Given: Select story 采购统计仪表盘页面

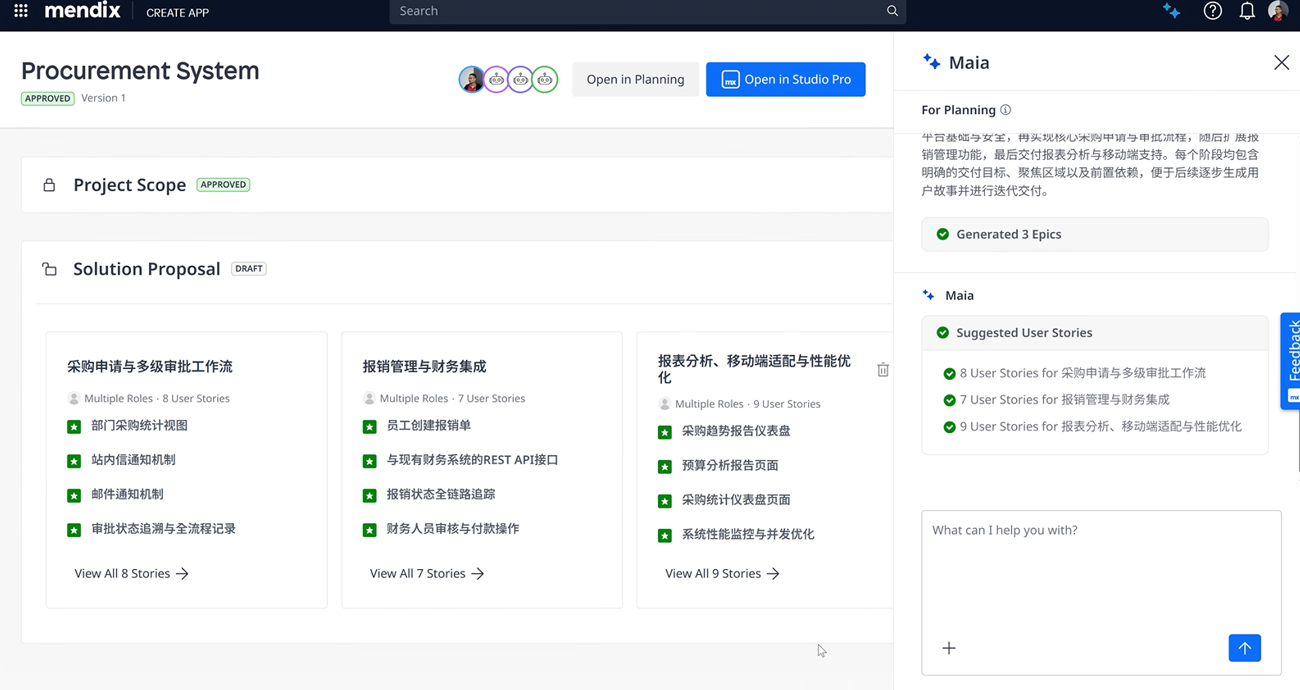Looking at the screenshot, I should pyautogui.click(x=736, y=500).
